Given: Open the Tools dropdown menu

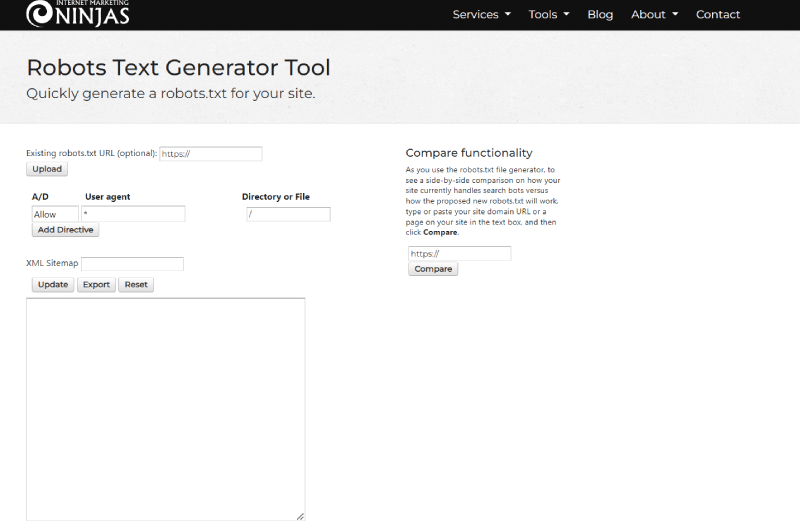Looking at the screenshot, I should 549,14.
